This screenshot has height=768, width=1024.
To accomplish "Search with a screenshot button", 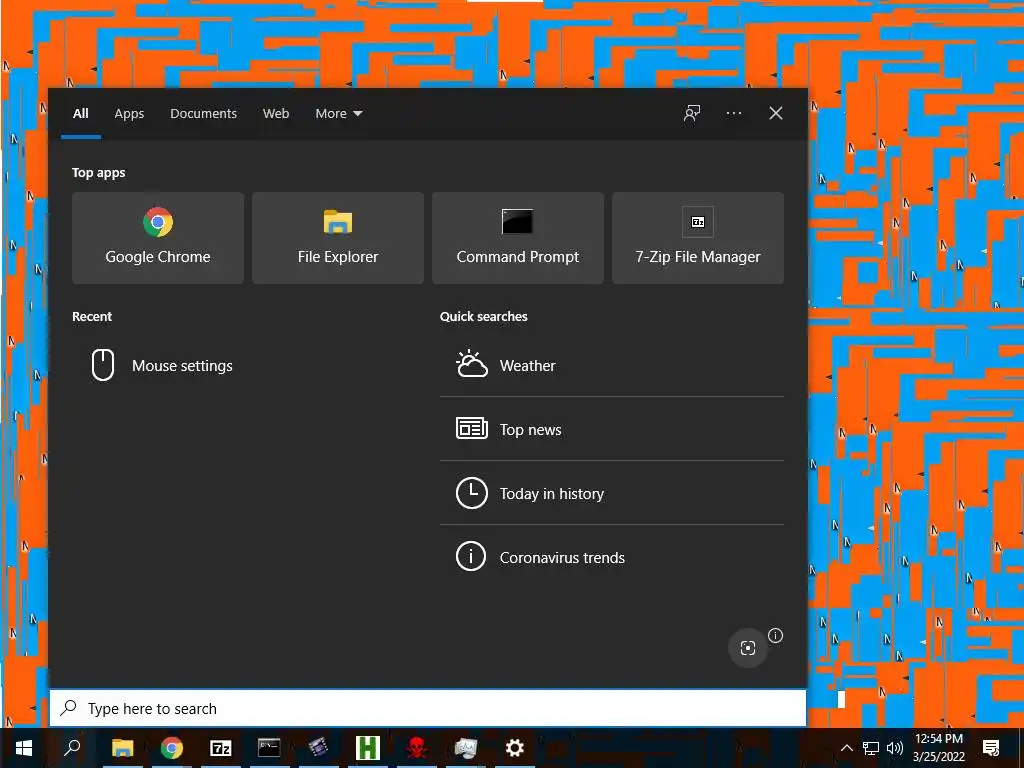I will (x=747, y=648).
